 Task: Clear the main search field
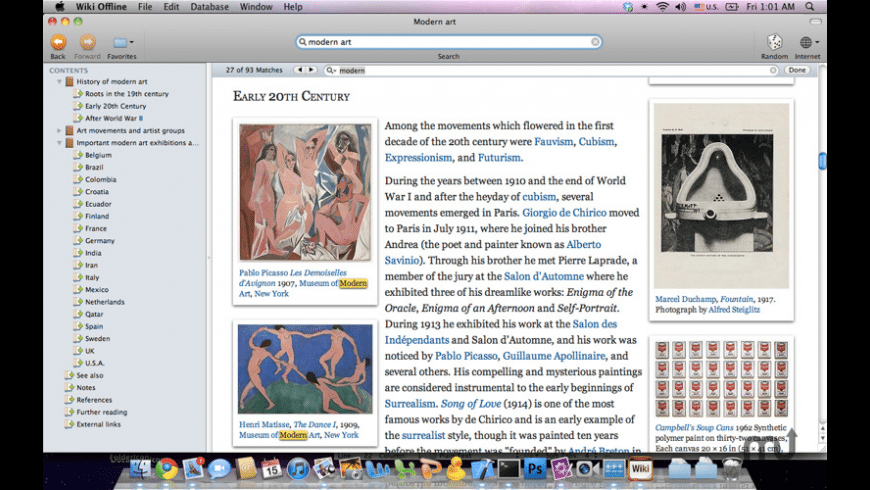pyautogui.click(x=595, y=42)
